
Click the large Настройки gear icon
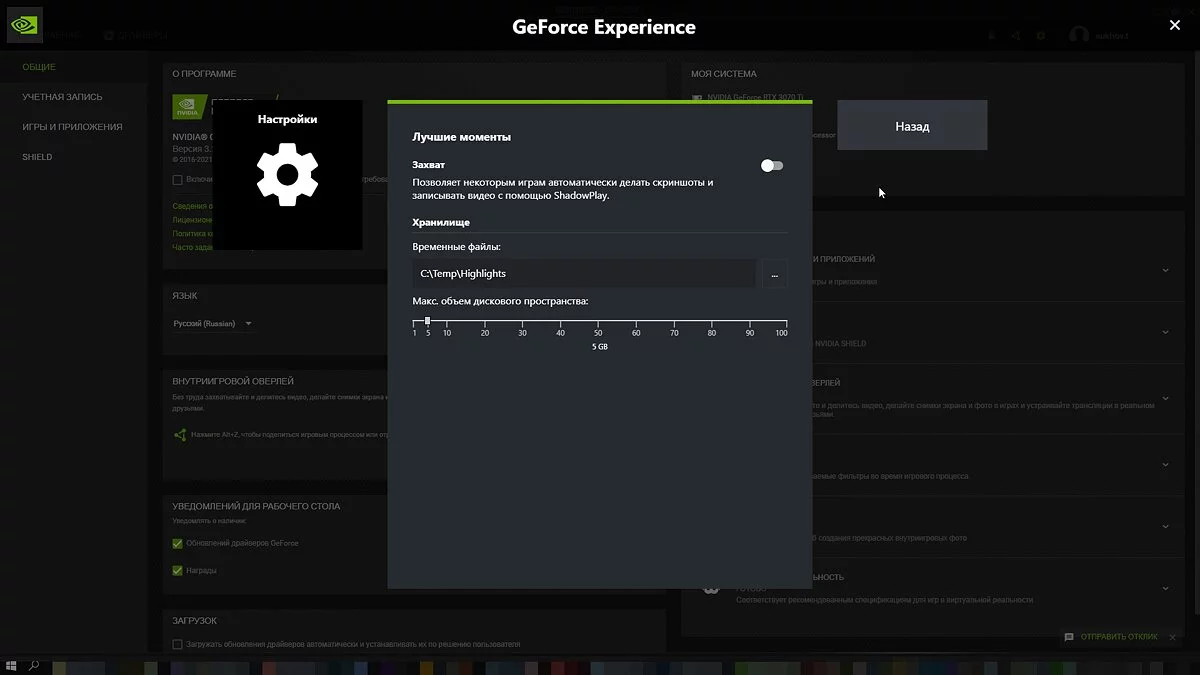287,175
